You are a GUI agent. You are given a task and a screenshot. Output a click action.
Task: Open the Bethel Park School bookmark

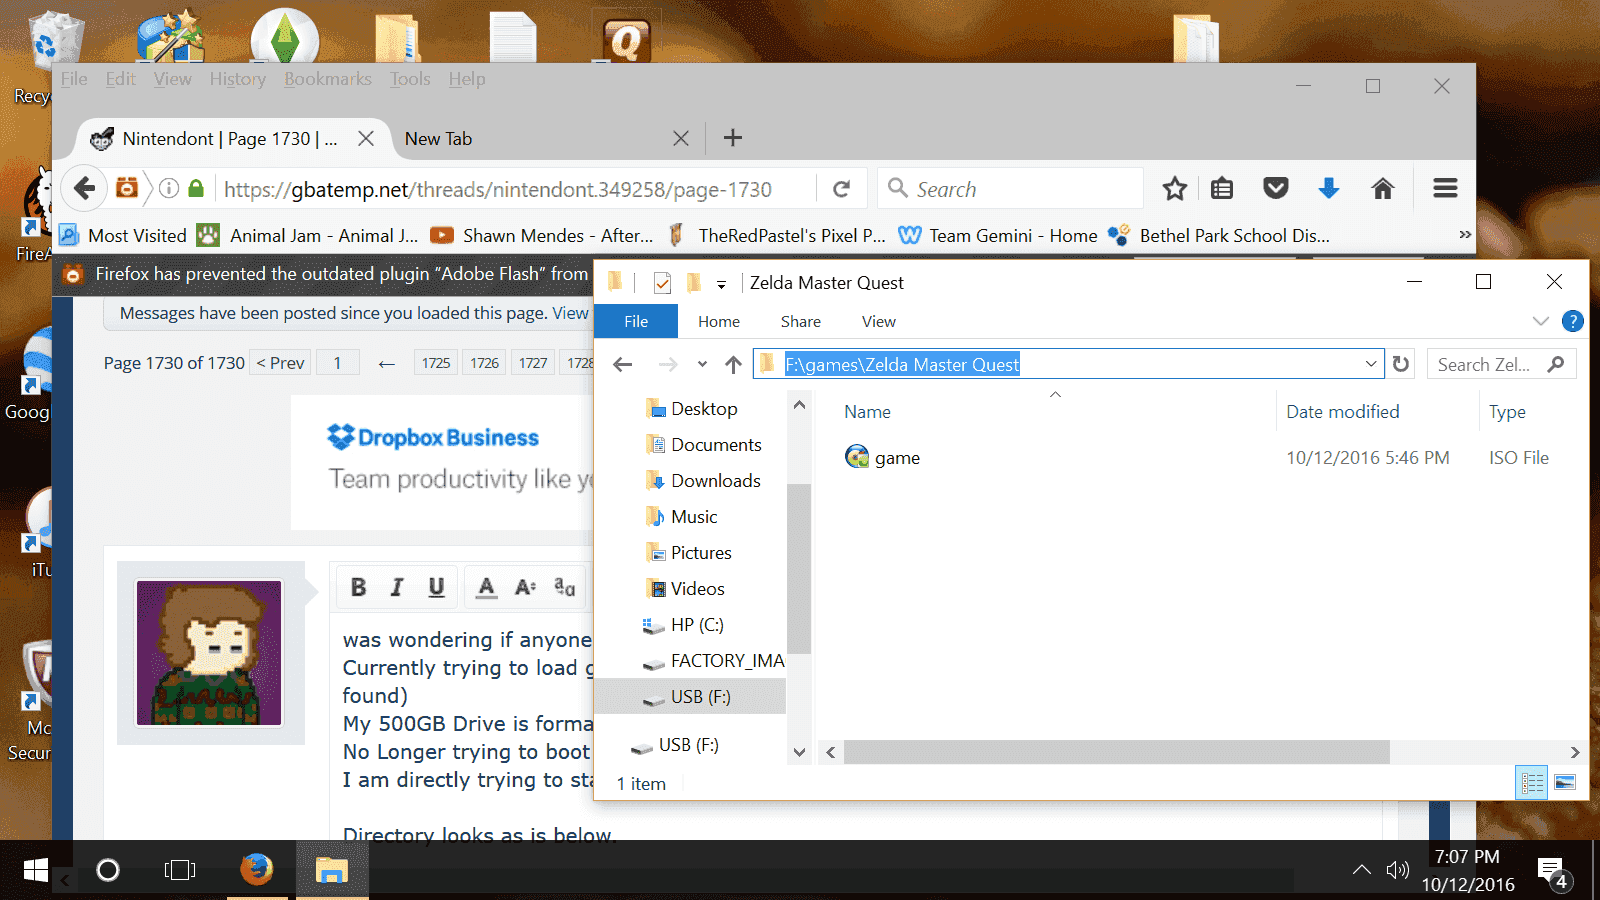coord(1219,236)
